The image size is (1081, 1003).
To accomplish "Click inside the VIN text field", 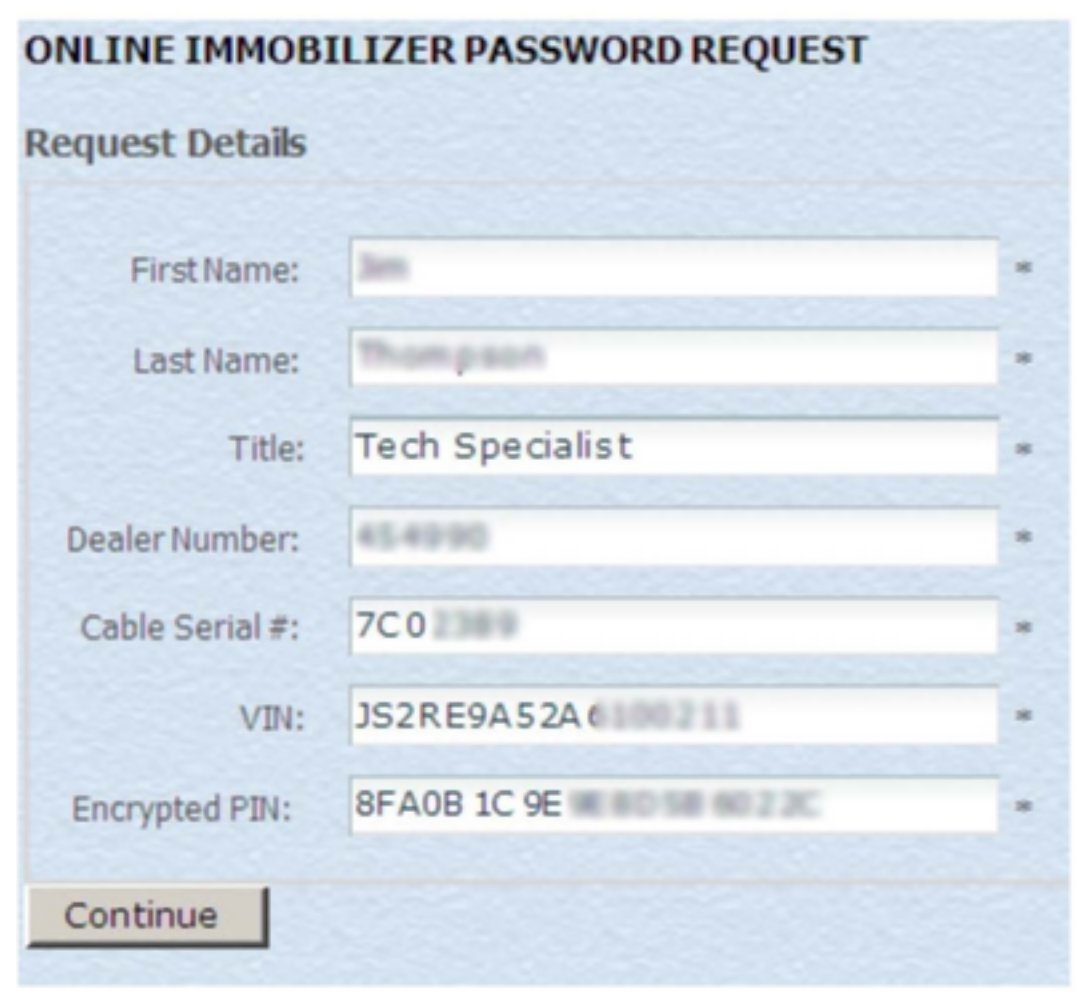I will (x=673, y=716).
